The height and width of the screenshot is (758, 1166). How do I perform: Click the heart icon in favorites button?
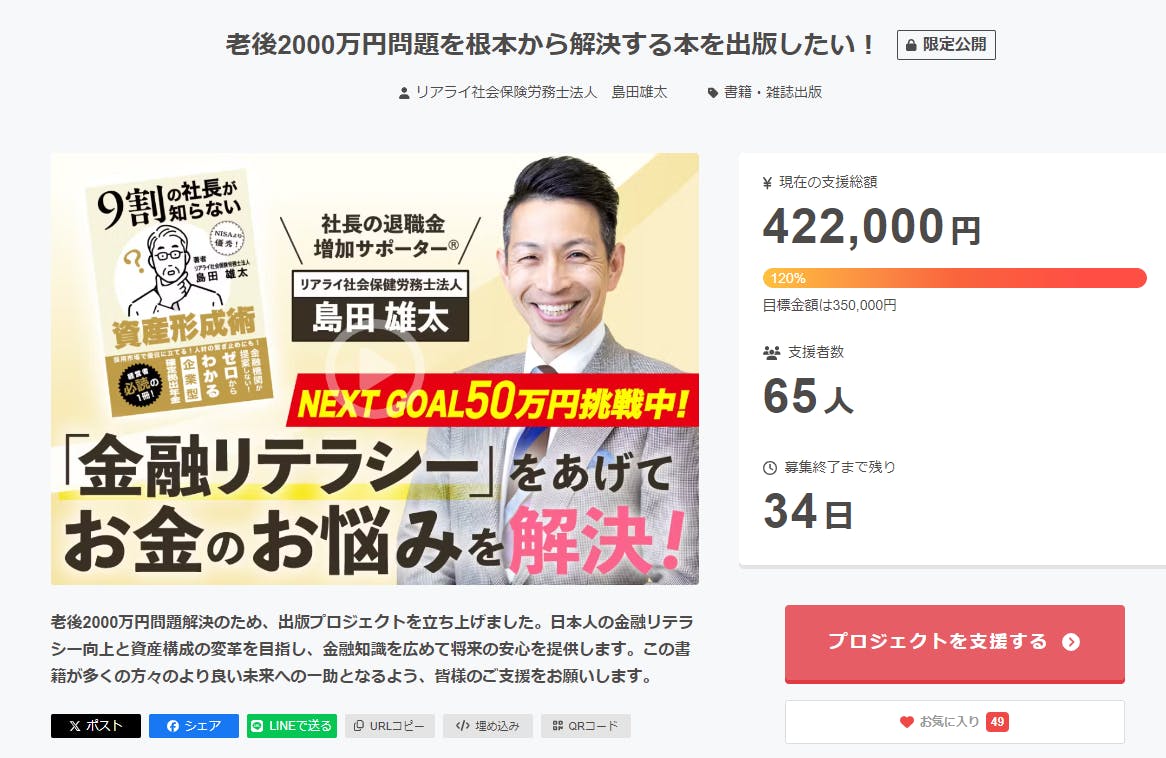point(906,722)
